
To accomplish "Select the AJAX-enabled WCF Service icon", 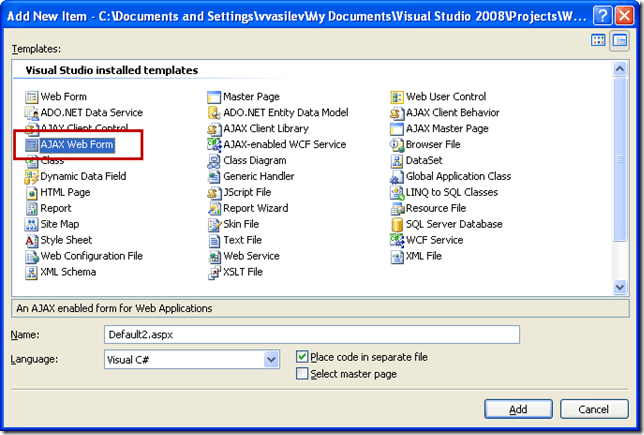I will (214, 145).
